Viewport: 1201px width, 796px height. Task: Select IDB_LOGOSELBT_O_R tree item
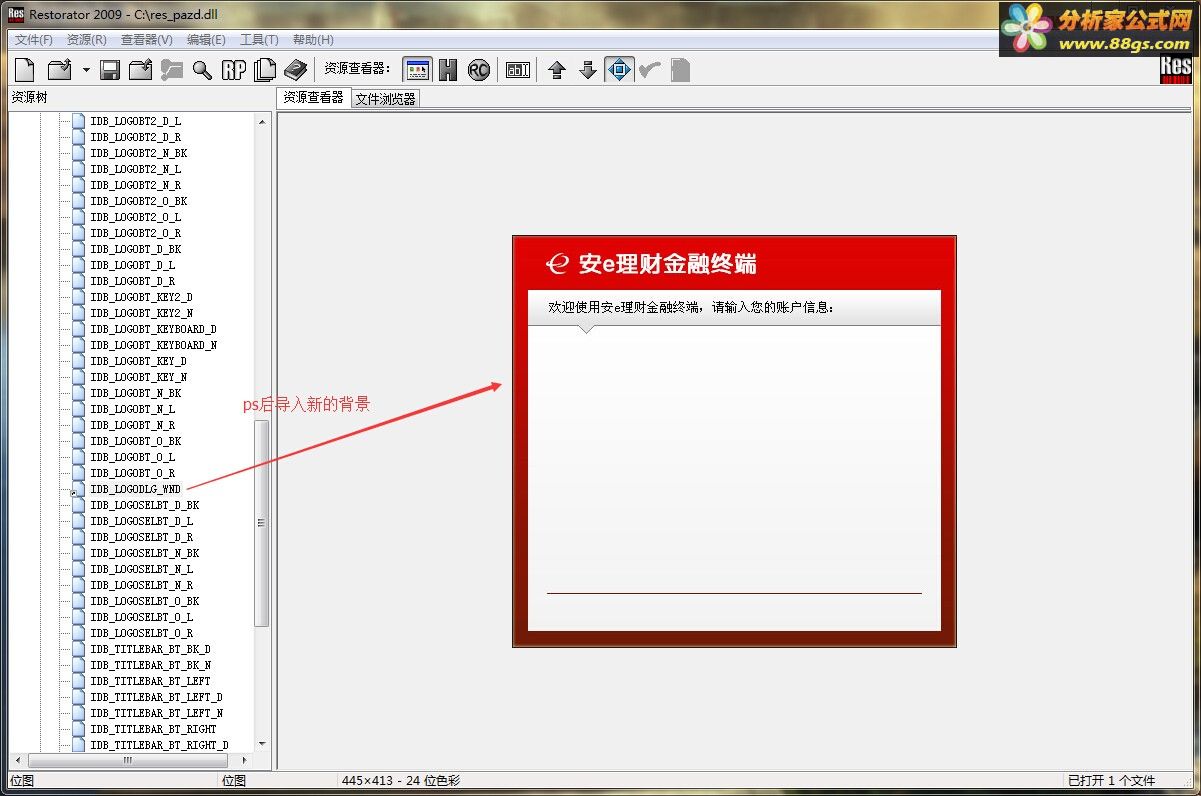click(x=141, y=633)
